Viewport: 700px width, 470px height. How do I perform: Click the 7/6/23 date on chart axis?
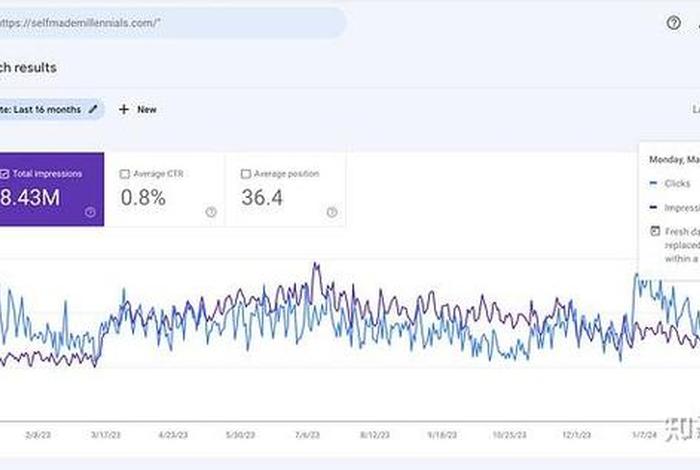click(x=307, y=436)
